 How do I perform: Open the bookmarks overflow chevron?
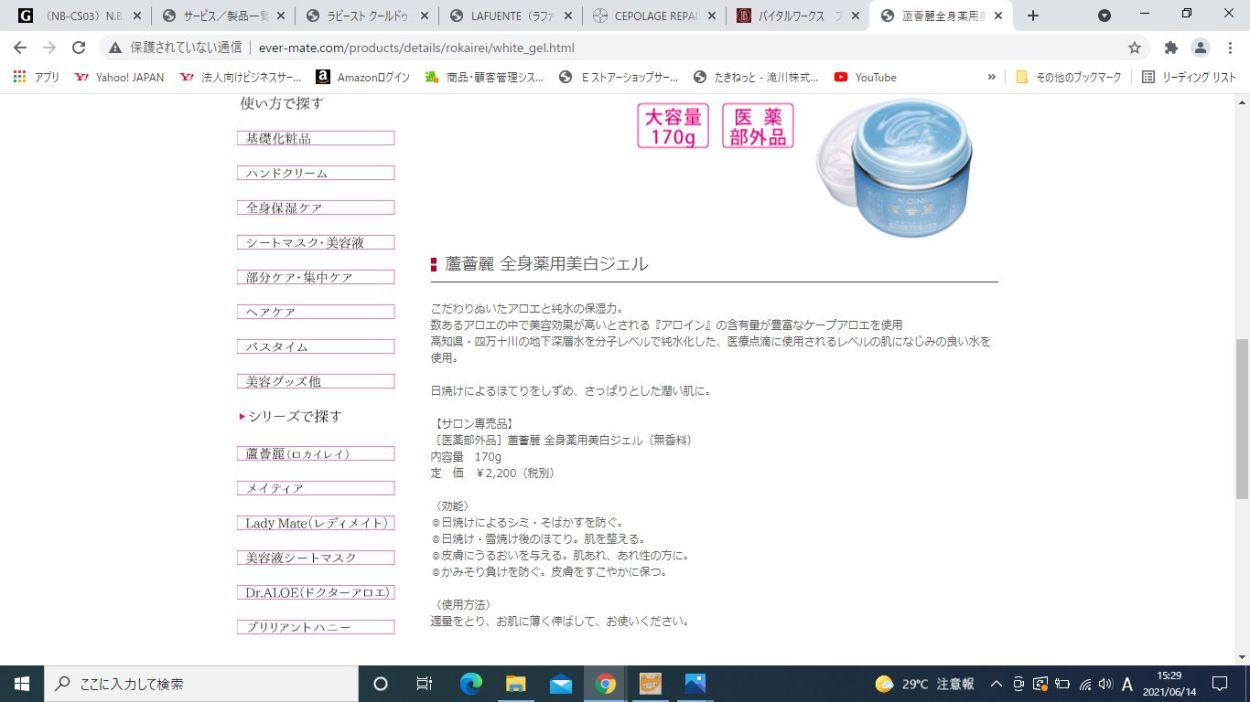[991, 77]
